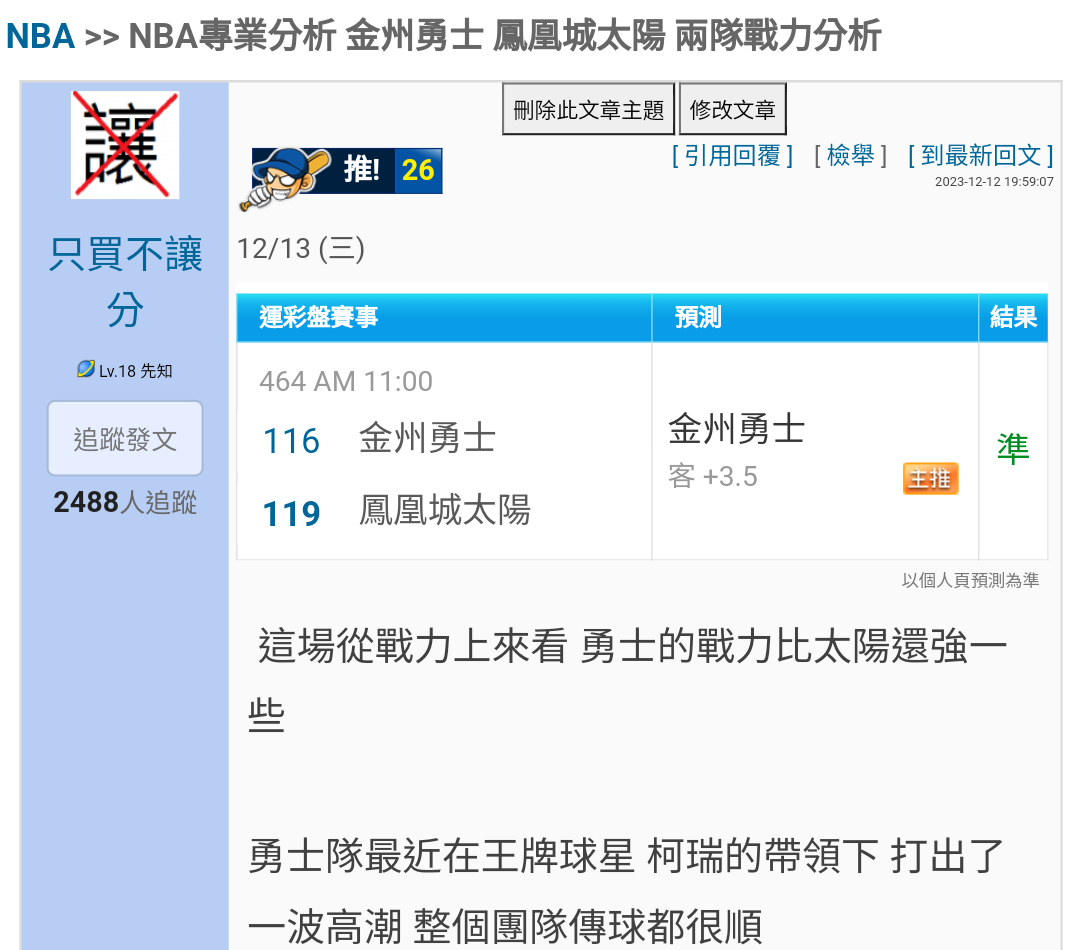Click the 結果 column header
This screenshot has height=950, width=1080.
[x=1013, y=318]
